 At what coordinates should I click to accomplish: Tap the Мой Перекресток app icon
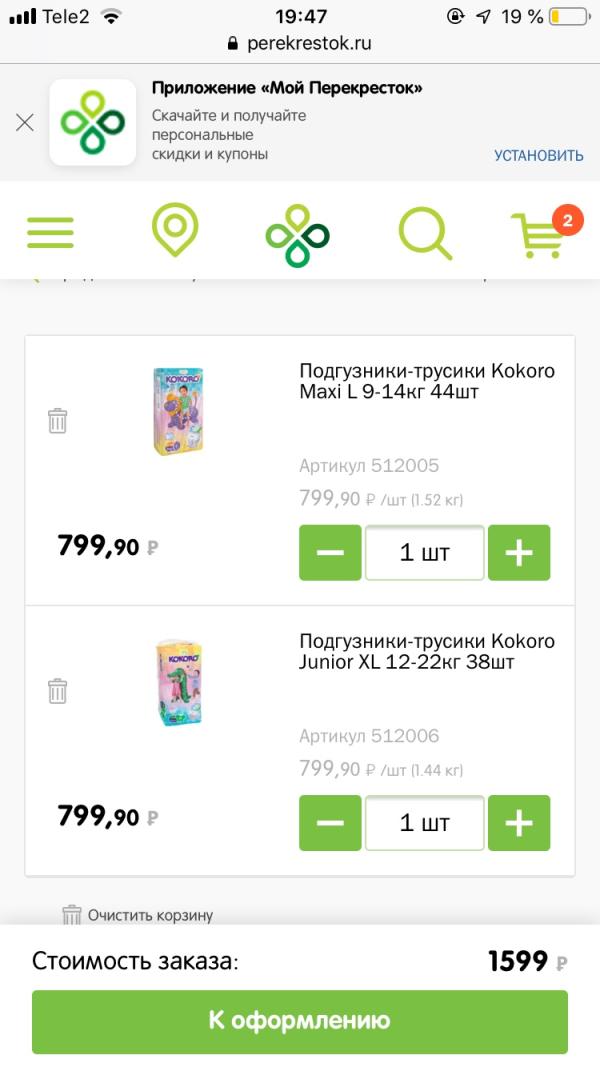[93, 122]
